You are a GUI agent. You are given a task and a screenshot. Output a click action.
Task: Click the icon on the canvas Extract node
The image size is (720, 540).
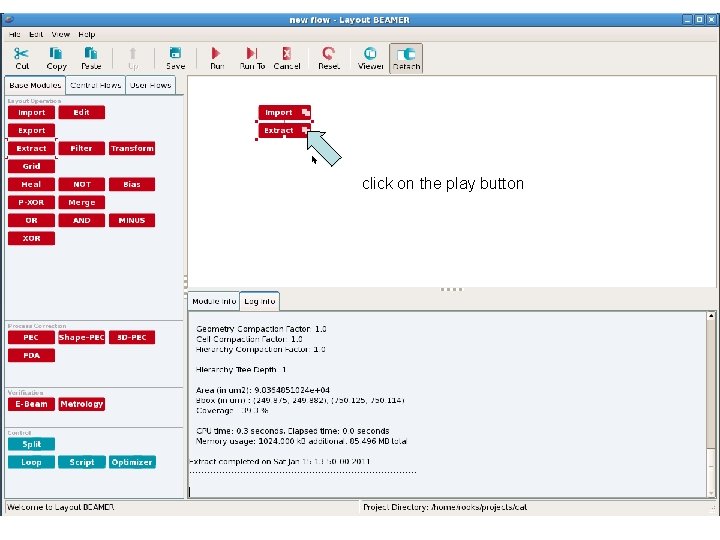305,130
